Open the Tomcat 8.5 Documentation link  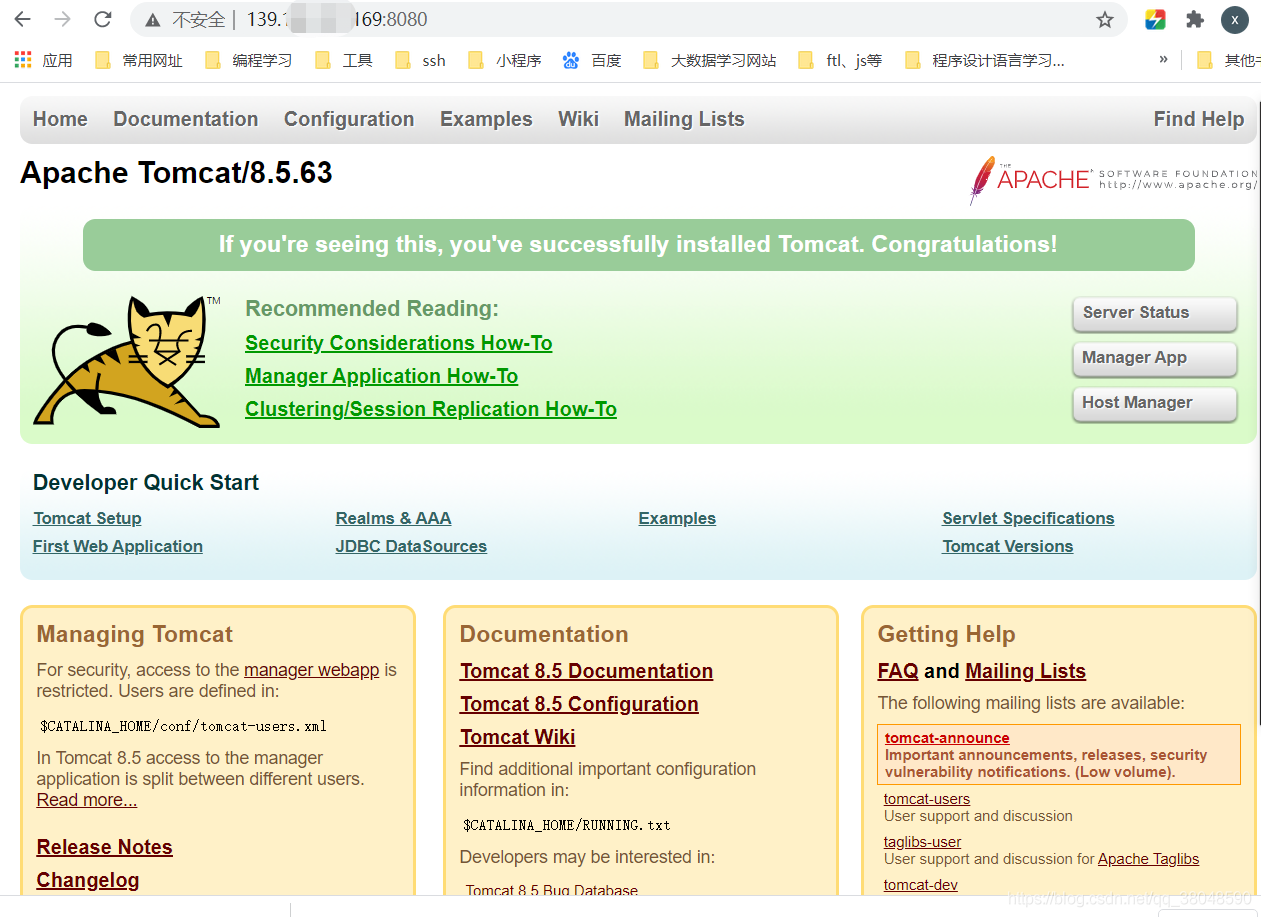[587, 671]
